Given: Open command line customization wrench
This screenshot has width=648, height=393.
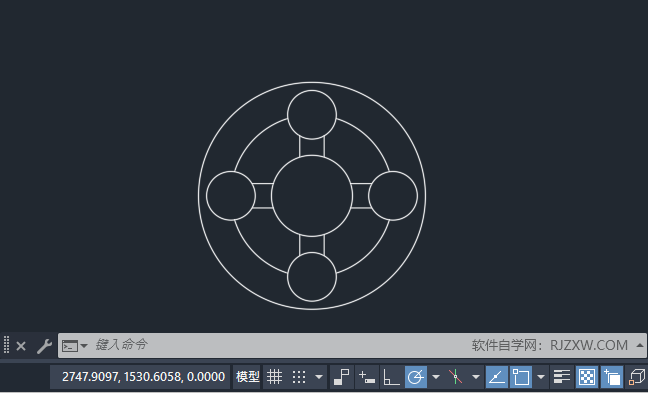Looking at the screenshot, I should click(x=44, y=346).
